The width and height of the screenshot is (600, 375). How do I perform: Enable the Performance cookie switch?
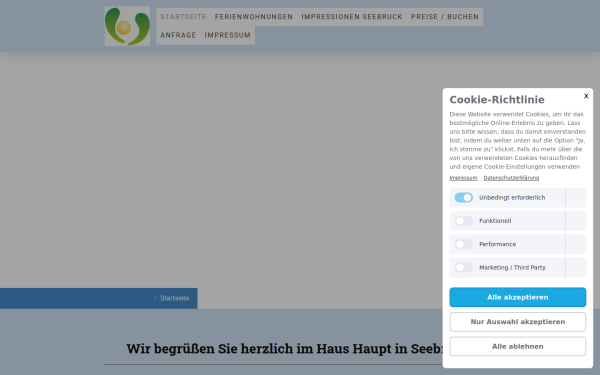[x=463, y=244]
